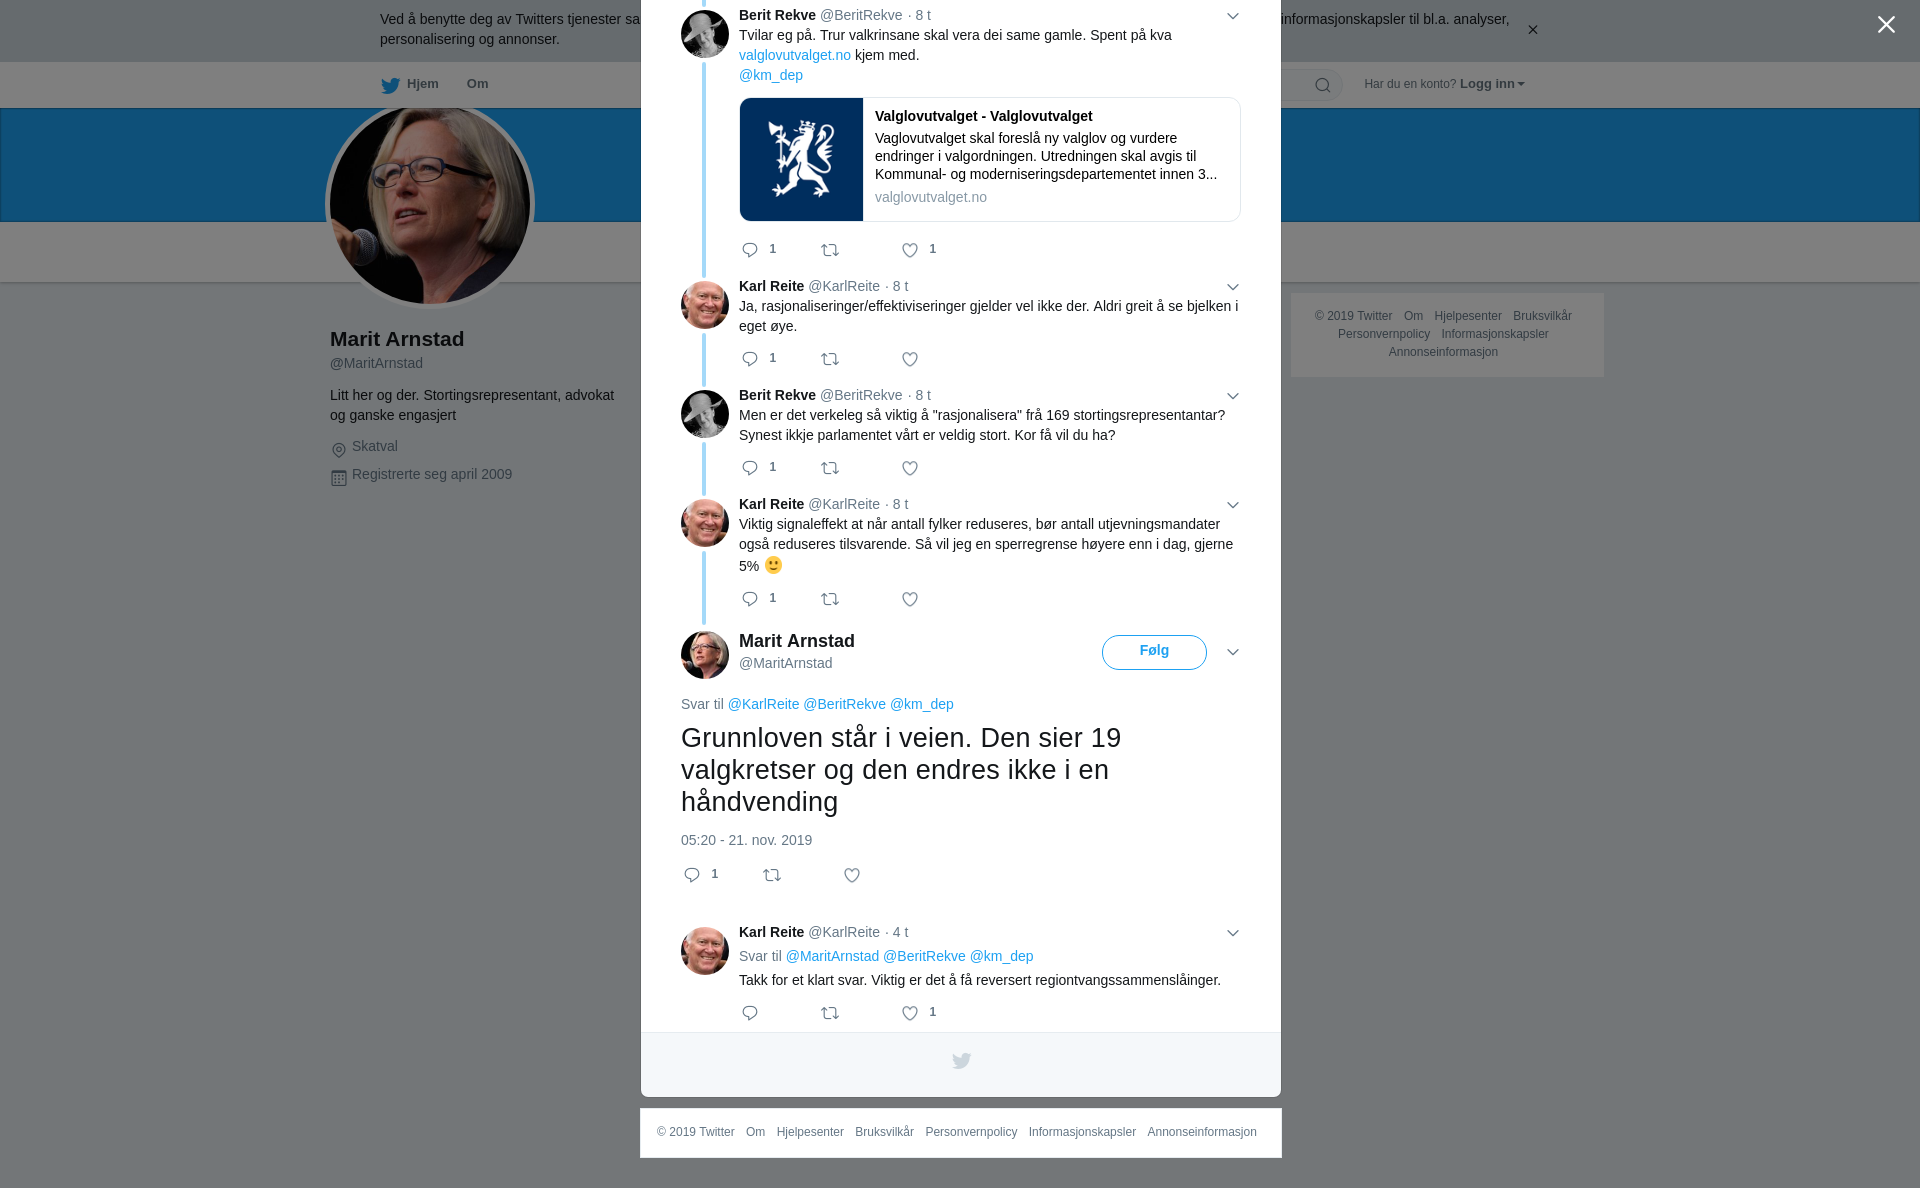Like Marit Arnstad's main tweet

click(x=852, y=876)
